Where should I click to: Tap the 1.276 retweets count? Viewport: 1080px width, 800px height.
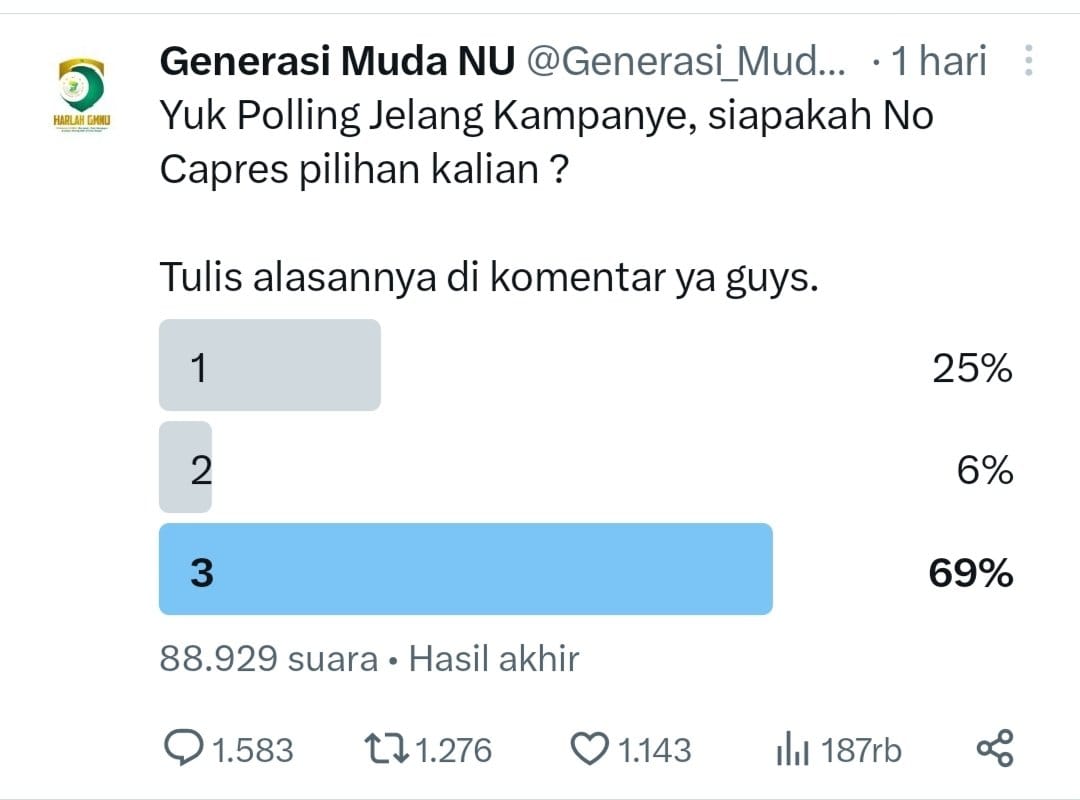[453, 750]
